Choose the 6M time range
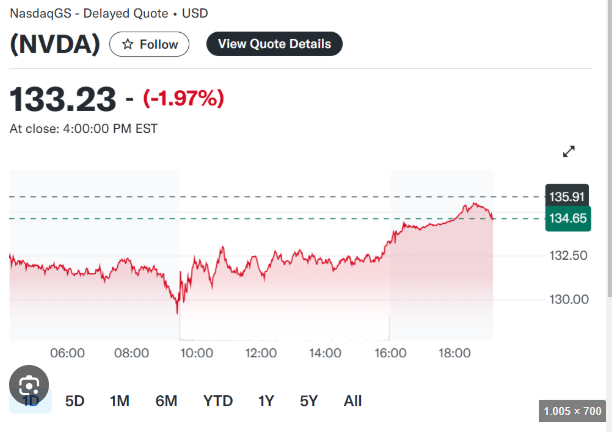 tap(166, 401)
